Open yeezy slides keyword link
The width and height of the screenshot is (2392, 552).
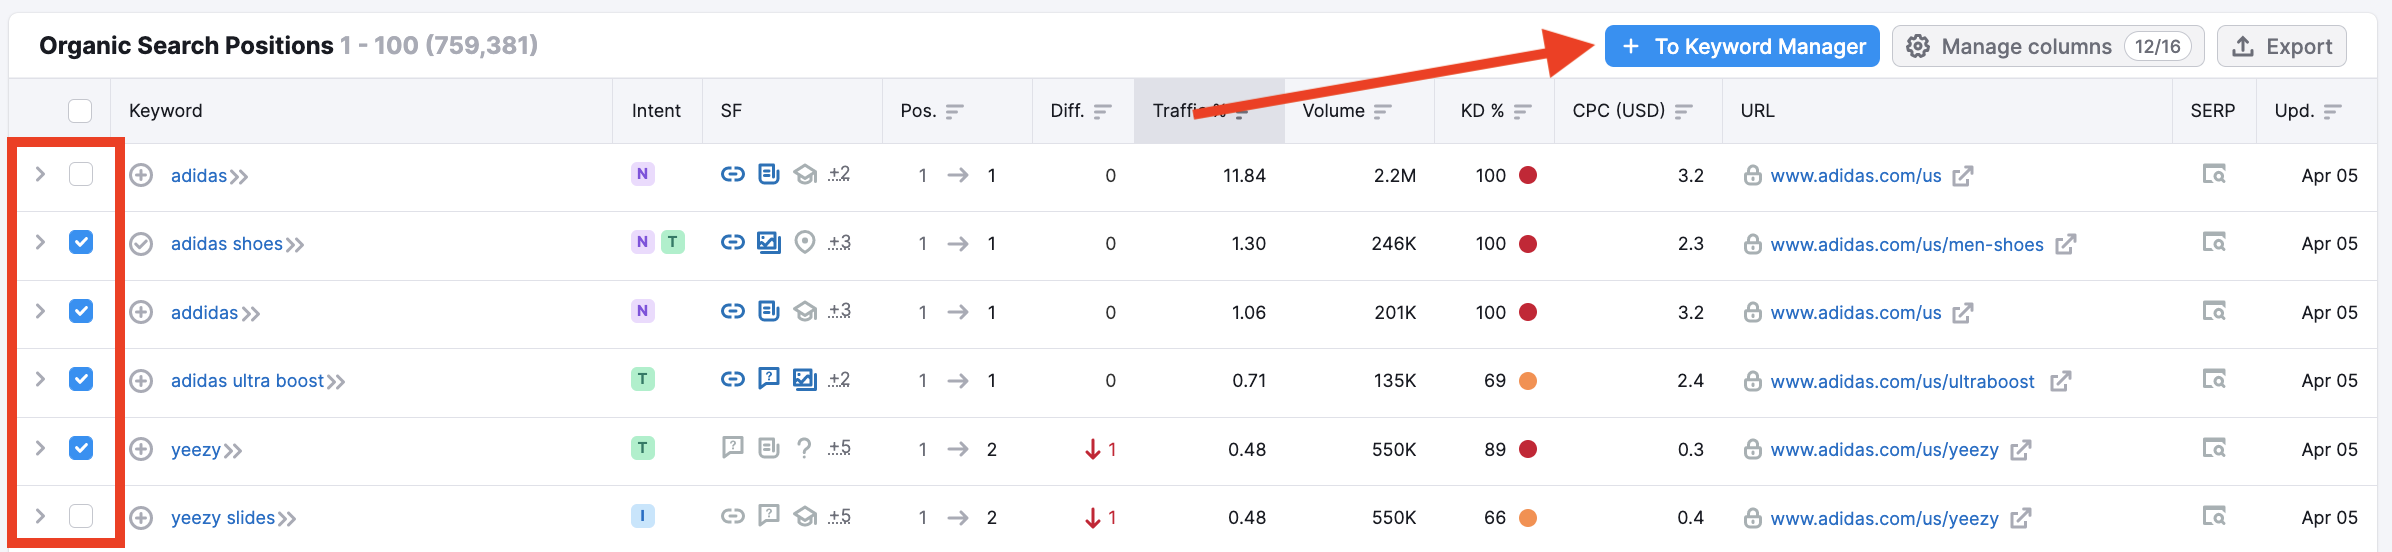(223, 518)
